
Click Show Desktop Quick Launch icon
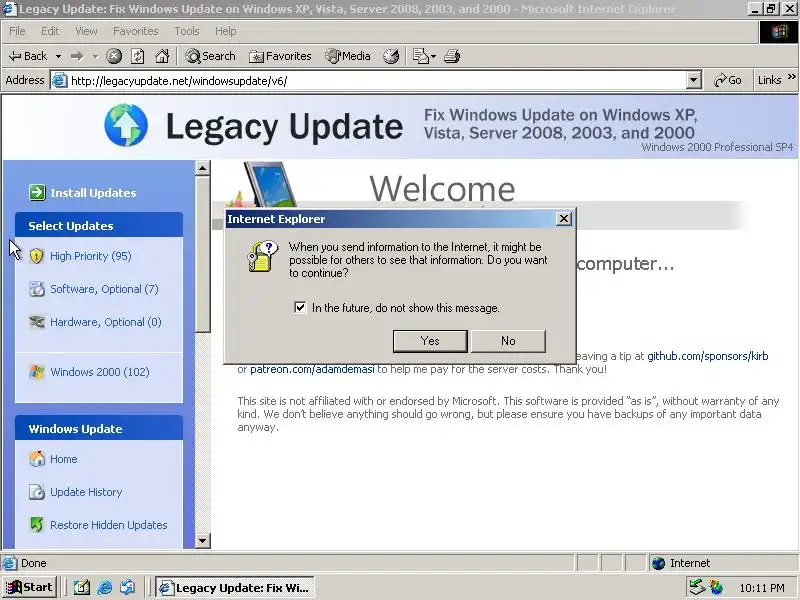tap(82, 588)
